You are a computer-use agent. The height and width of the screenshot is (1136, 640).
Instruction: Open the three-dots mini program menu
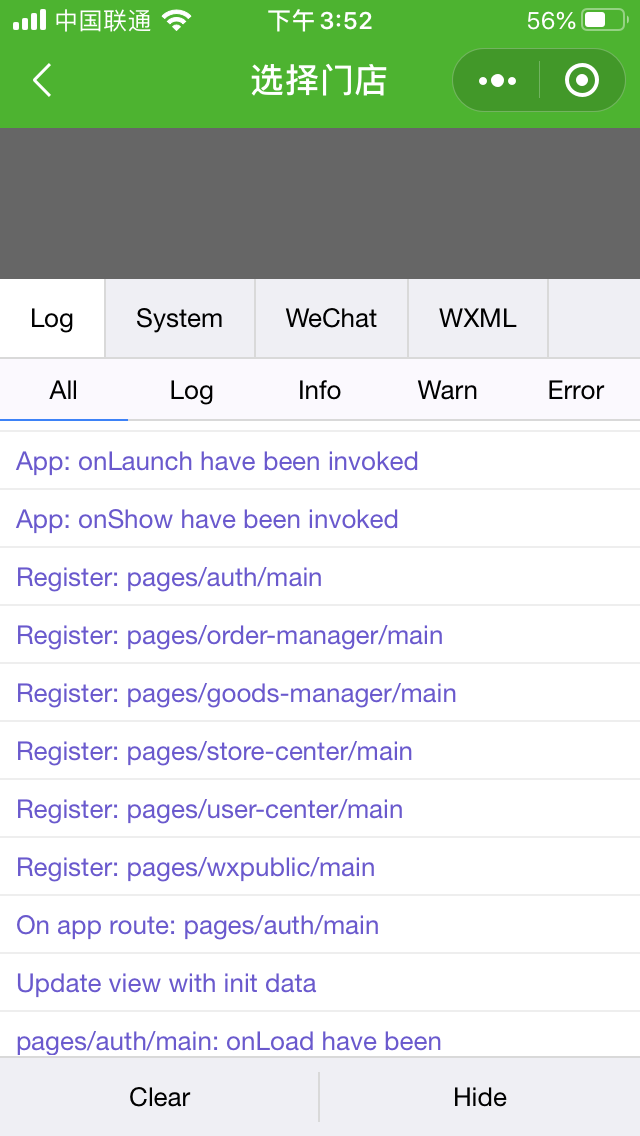[x=497, y=80]
